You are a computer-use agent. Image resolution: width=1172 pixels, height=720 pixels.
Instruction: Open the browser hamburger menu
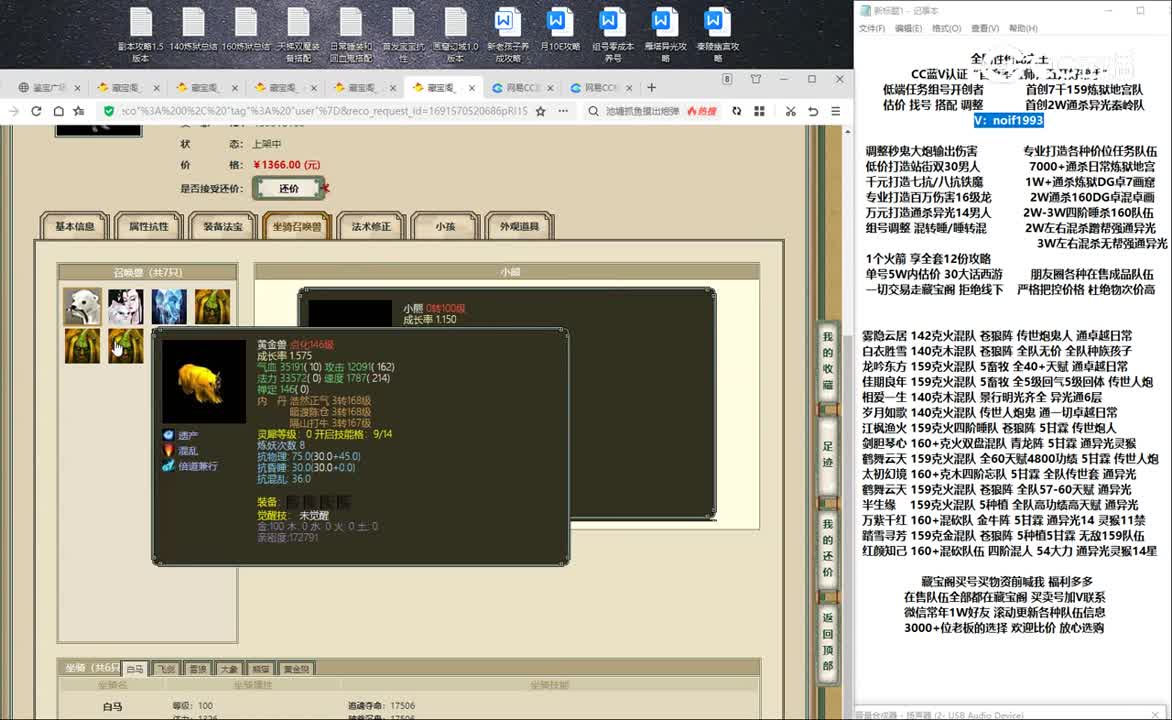click(836, 111)
